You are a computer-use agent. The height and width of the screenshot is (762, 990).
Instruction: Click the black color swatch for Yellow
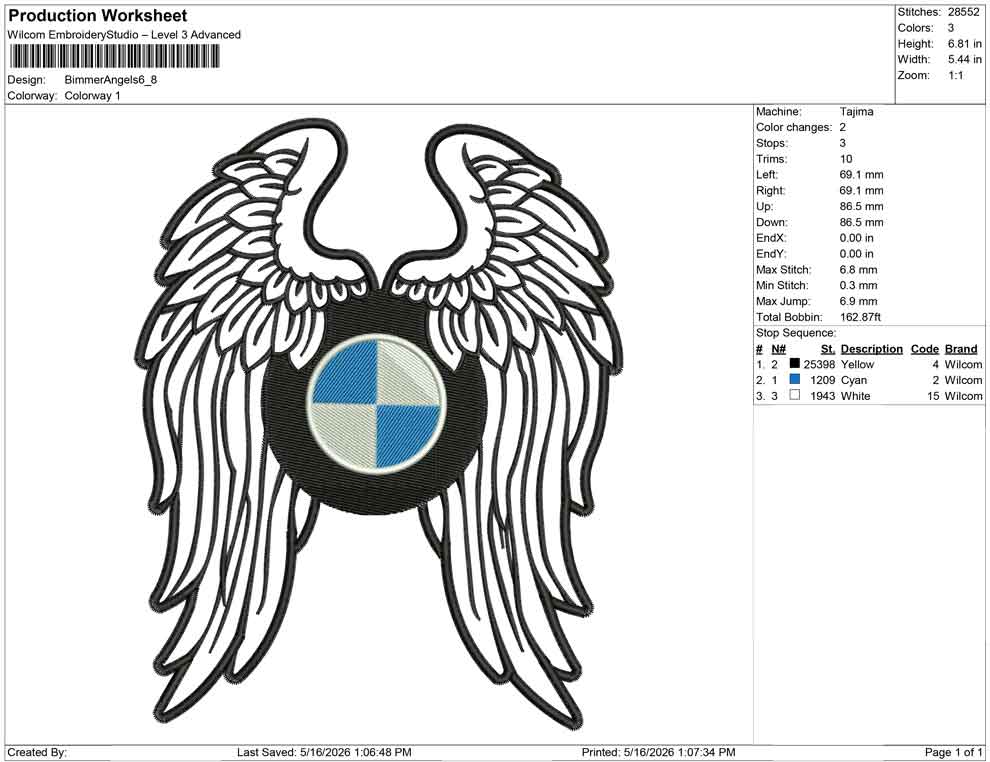coord(795,364)
